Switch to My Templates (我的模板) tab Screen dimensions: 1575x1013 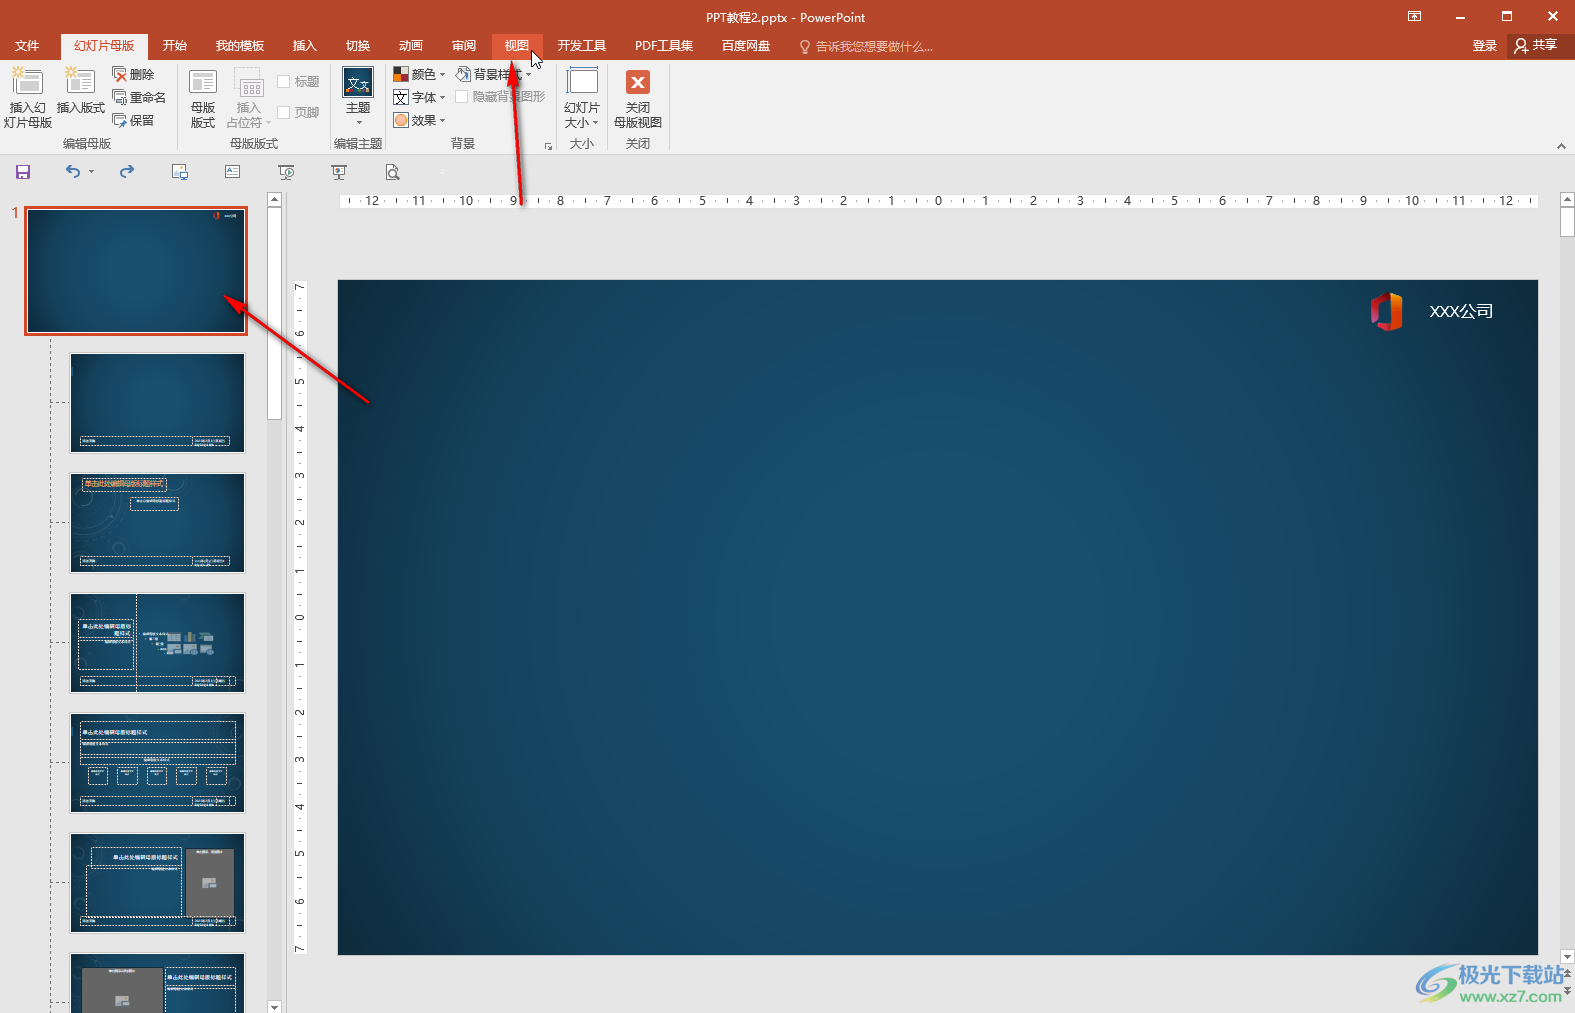(240, 46)
